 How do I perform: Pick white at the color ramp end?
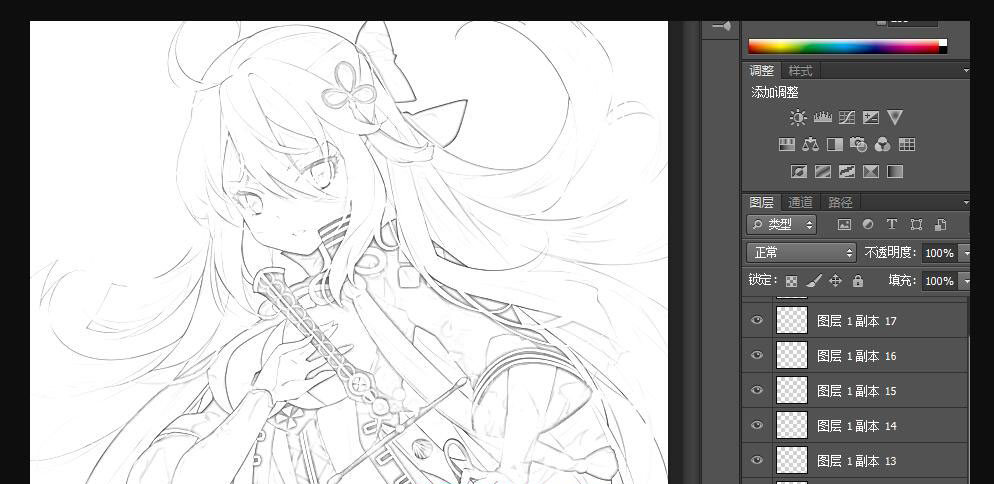pos(943,43)
